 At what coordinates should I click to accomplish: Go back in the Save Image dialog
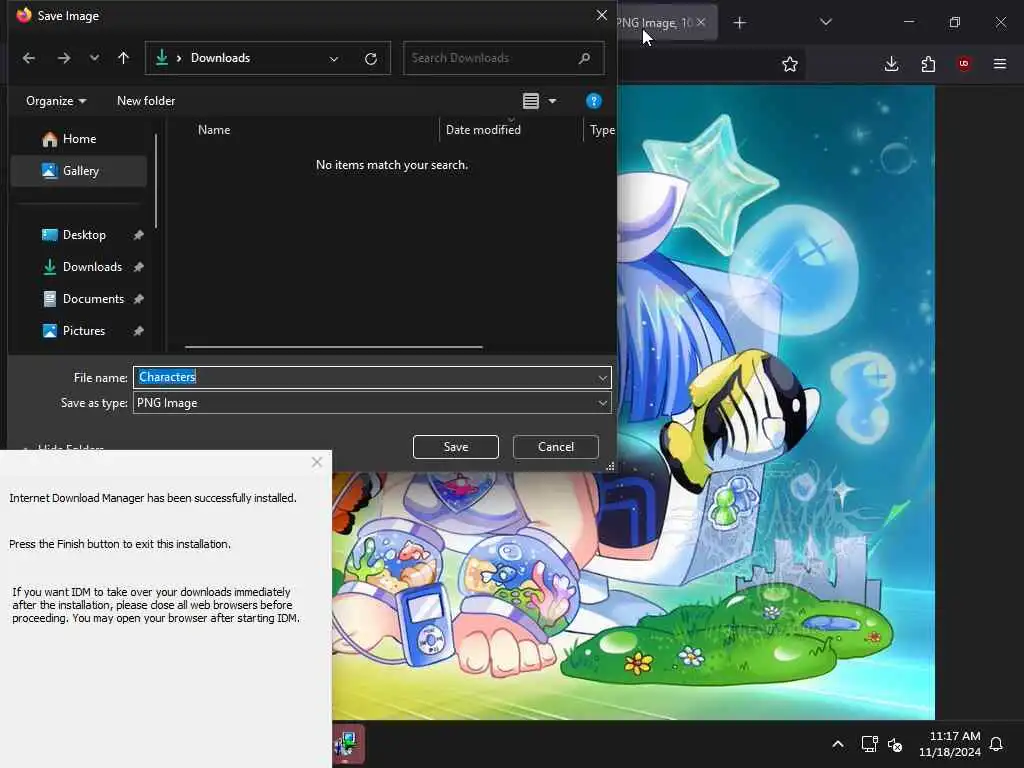point(29,58)
